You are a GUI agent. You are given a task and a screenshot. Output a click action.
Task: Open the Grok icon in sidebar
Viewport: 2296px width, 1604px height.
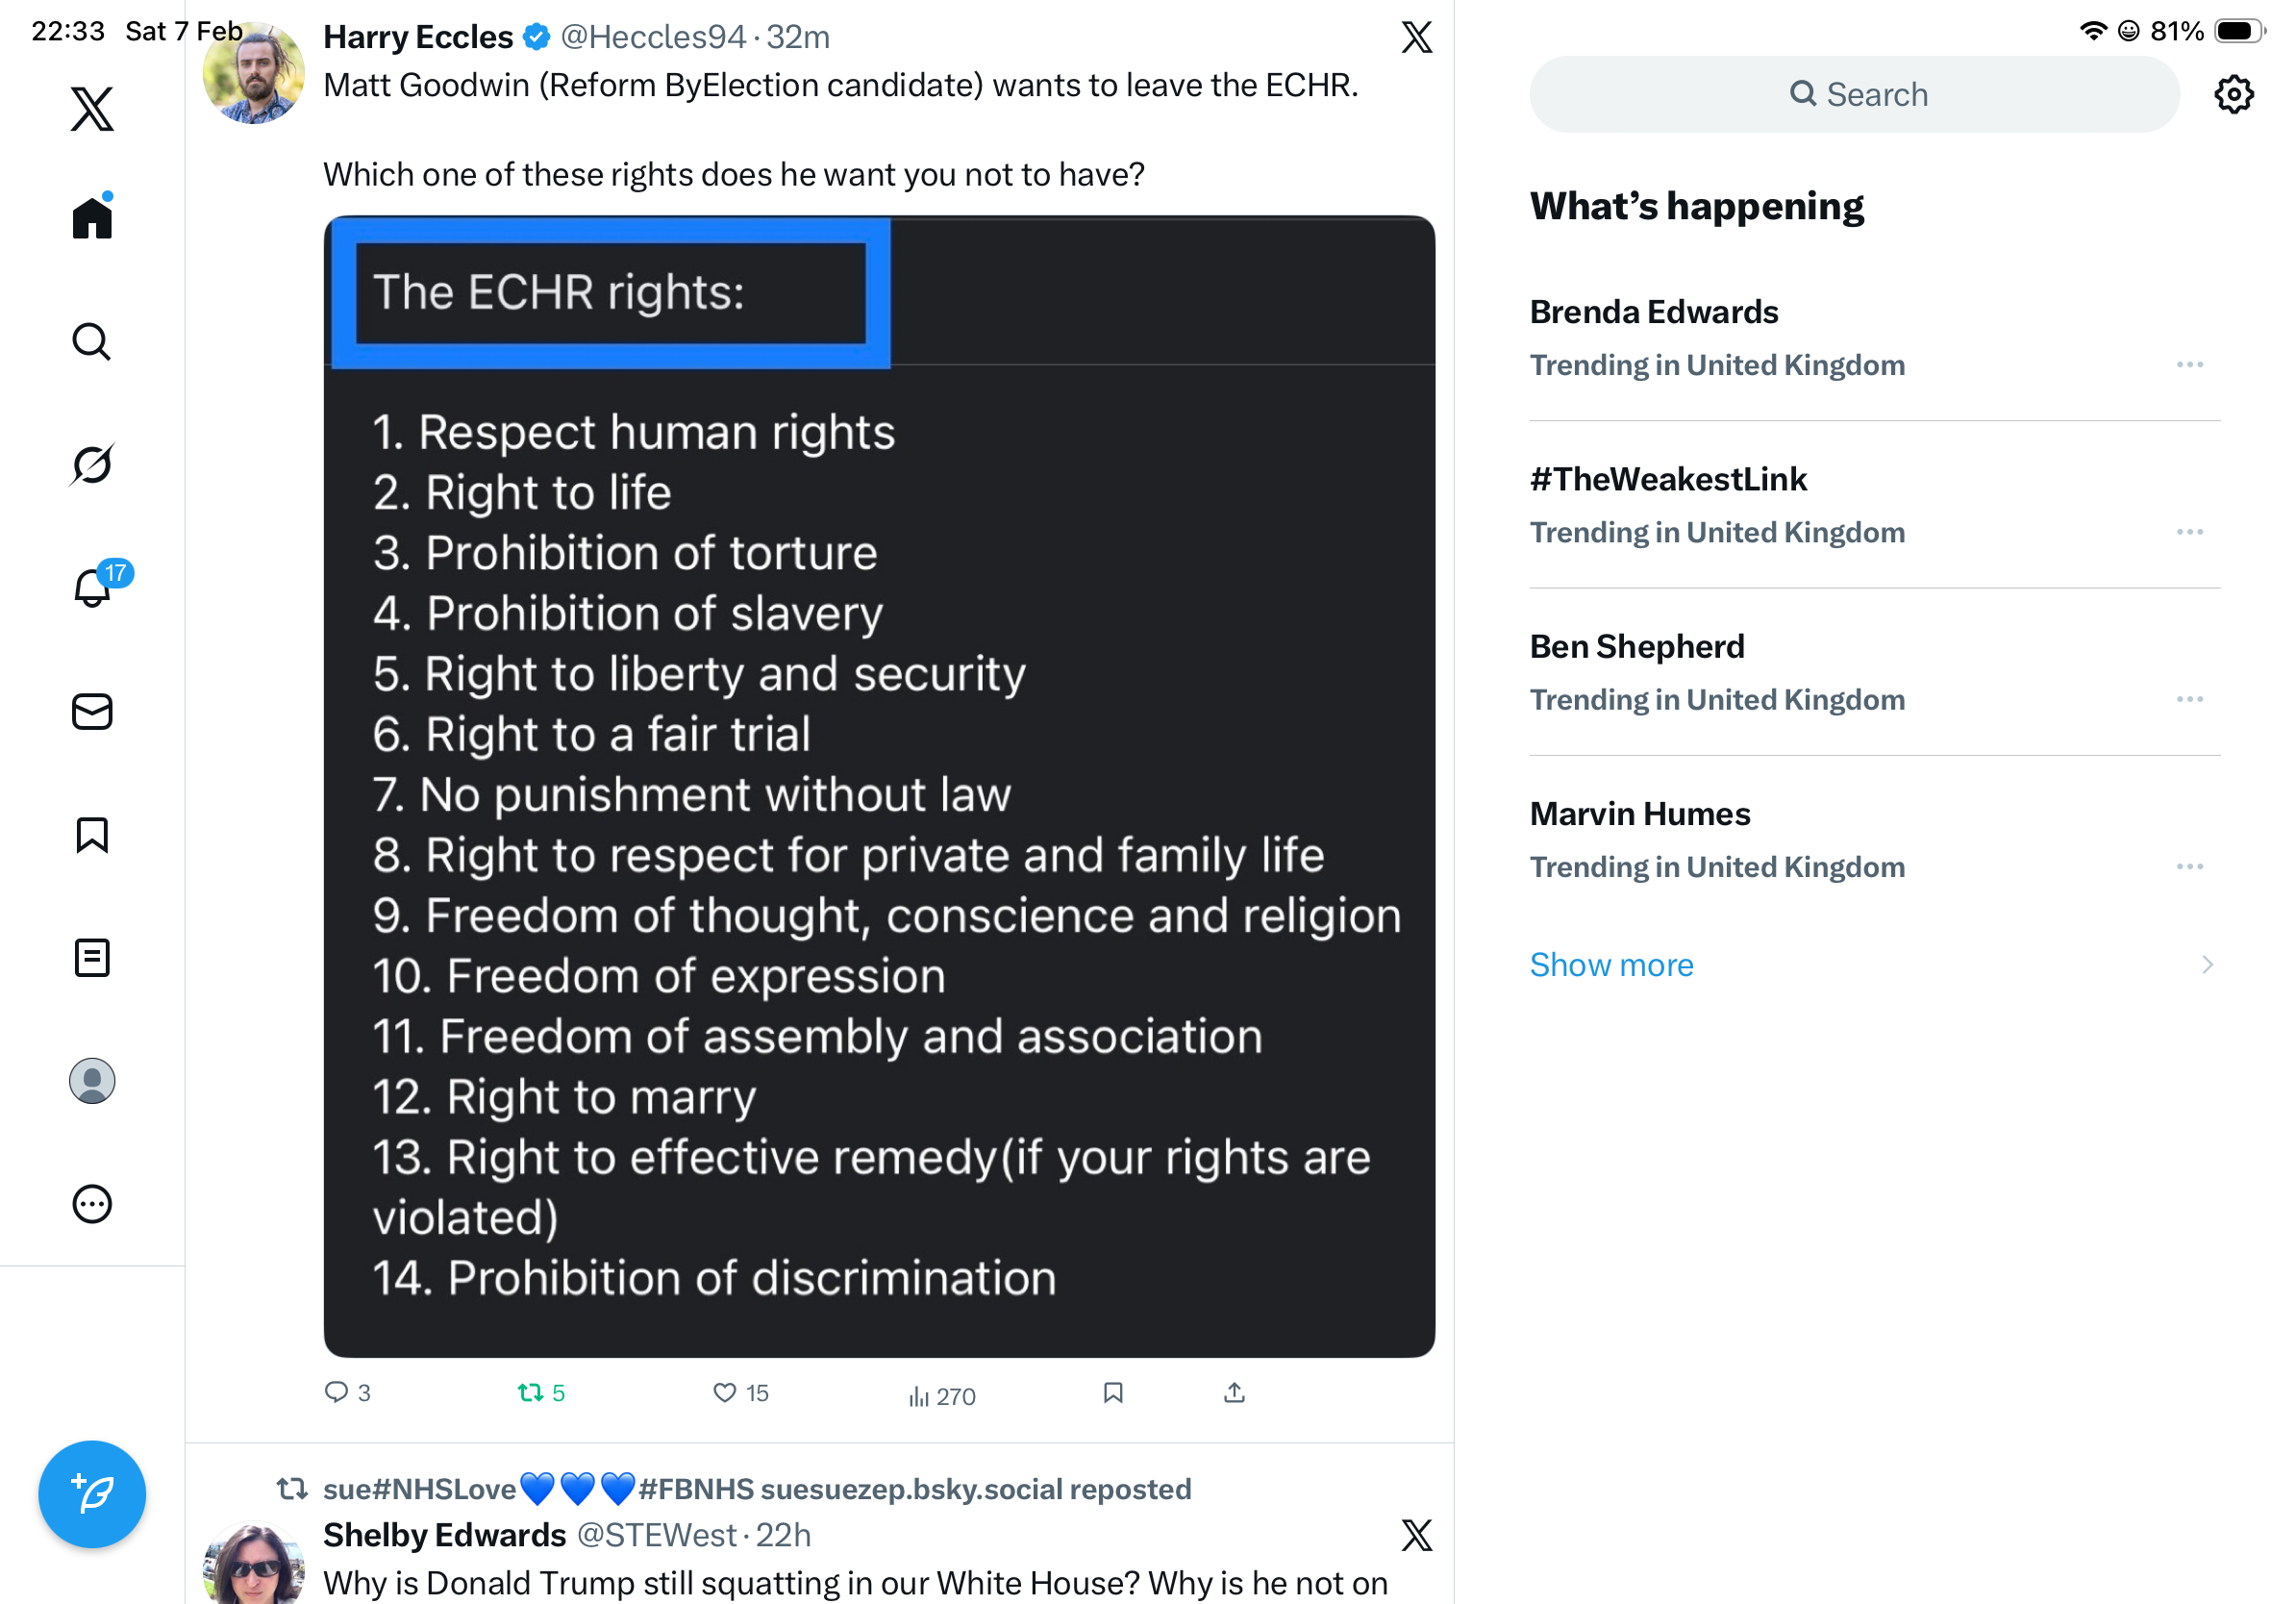coord(92,465)
